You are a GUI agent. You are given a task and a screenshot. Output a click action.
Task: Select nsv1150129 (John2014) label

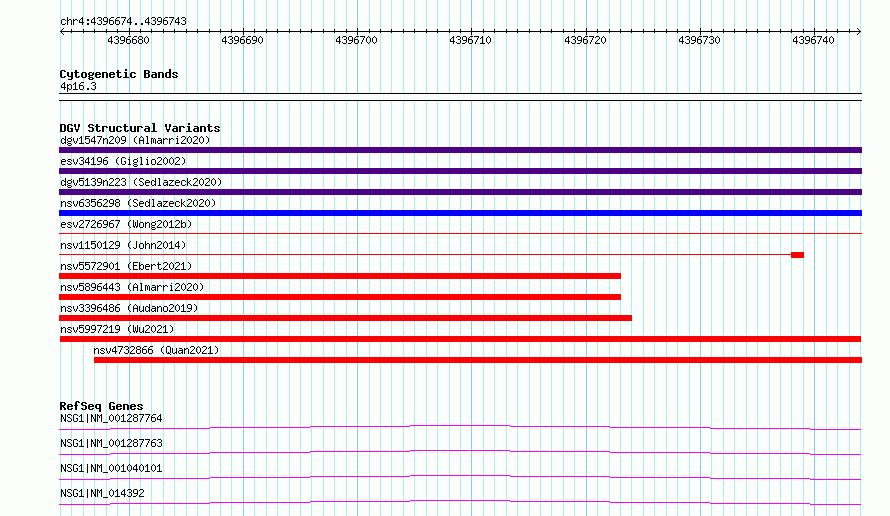pos(123,245)
